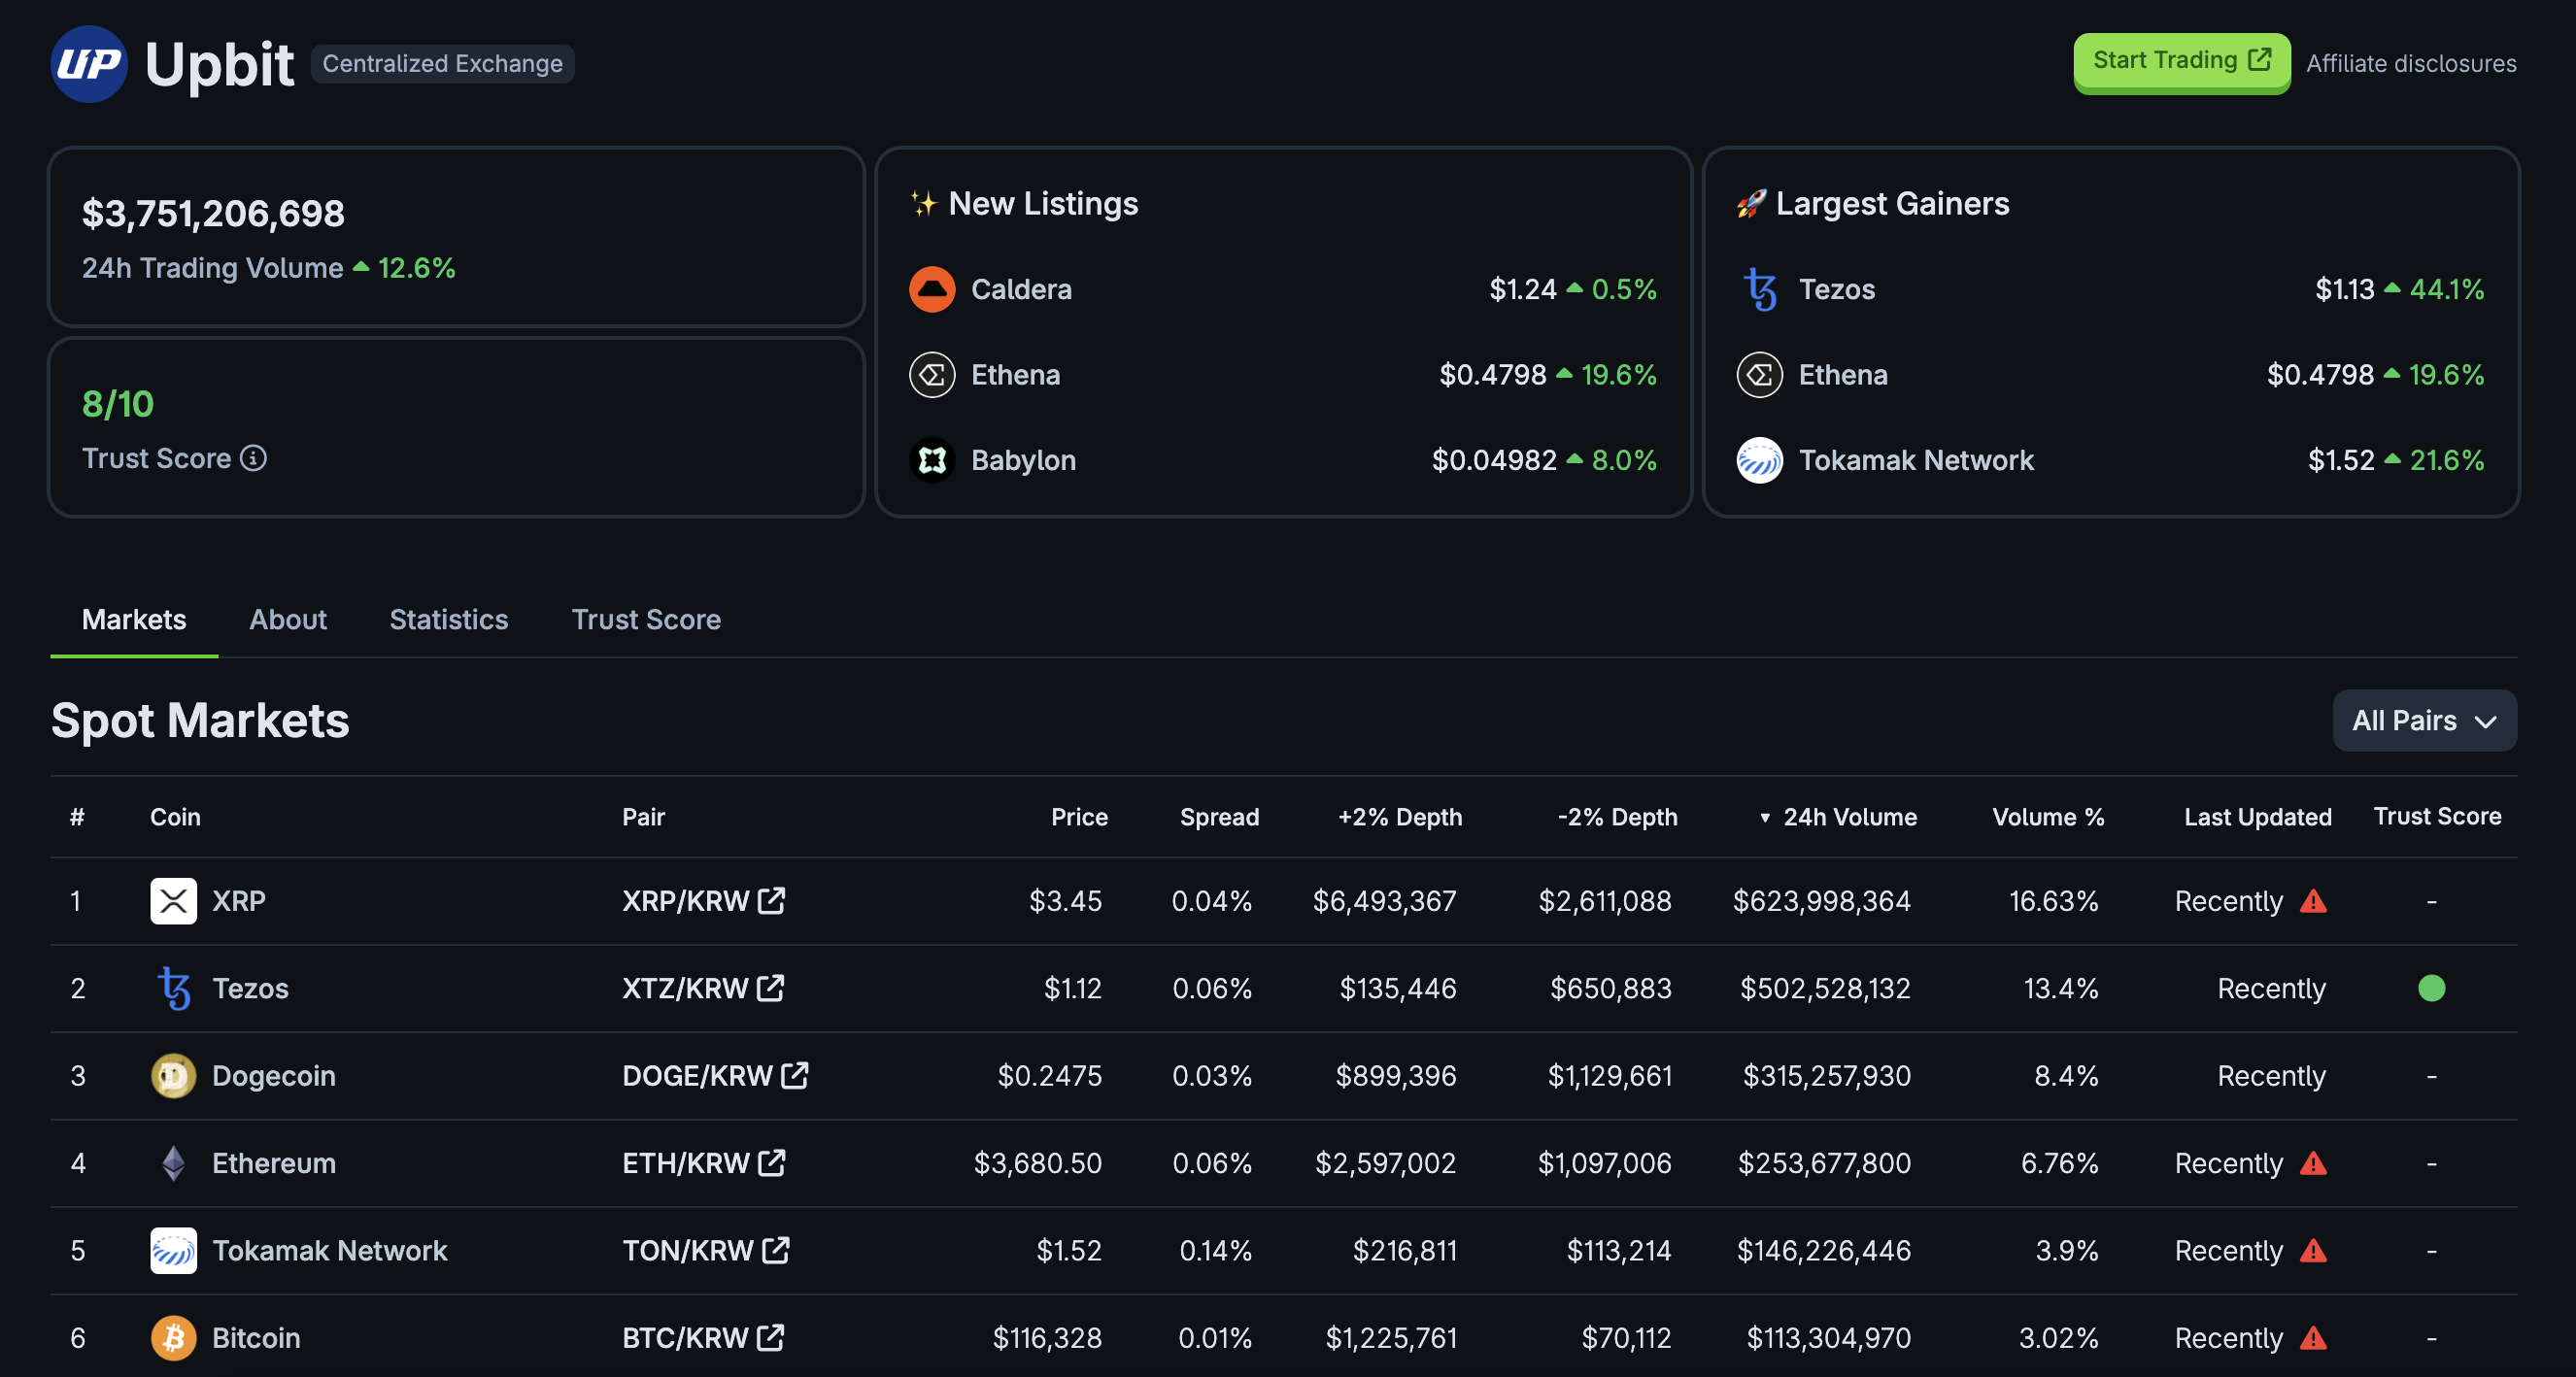Click the 16.63% volume percentage cell

2054,901
